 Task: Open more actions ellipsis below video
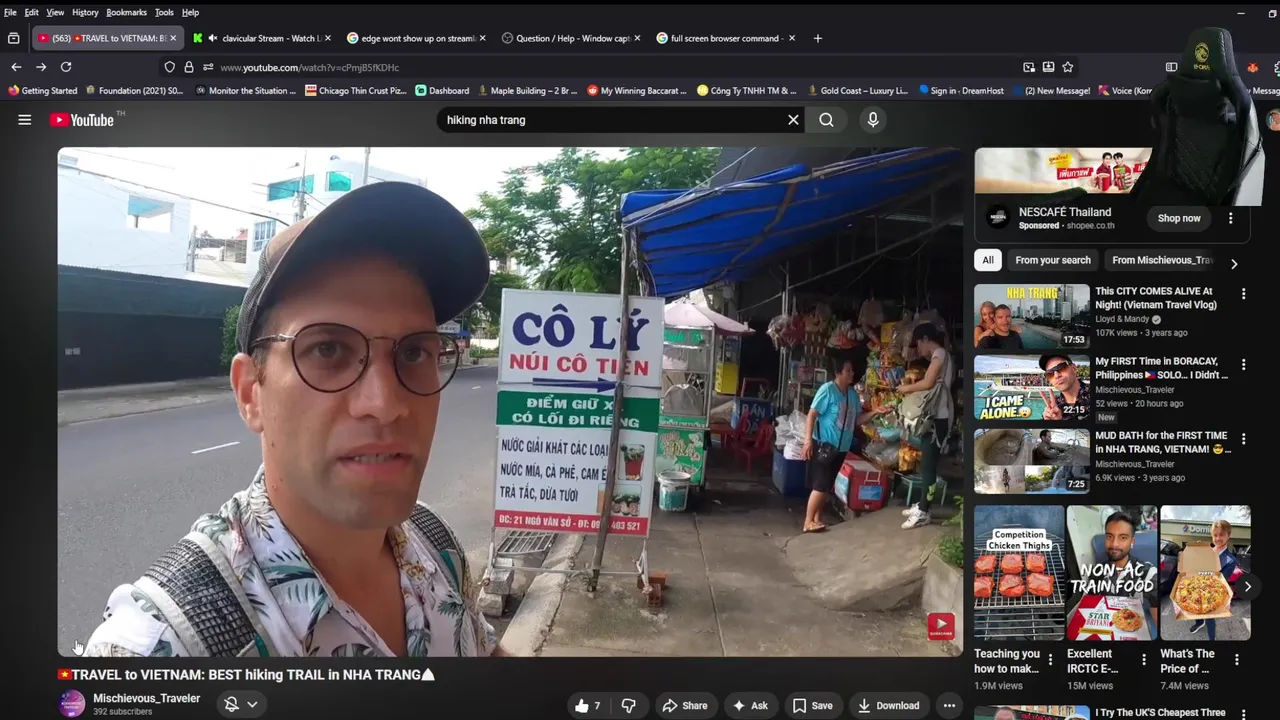coord(949,705)
